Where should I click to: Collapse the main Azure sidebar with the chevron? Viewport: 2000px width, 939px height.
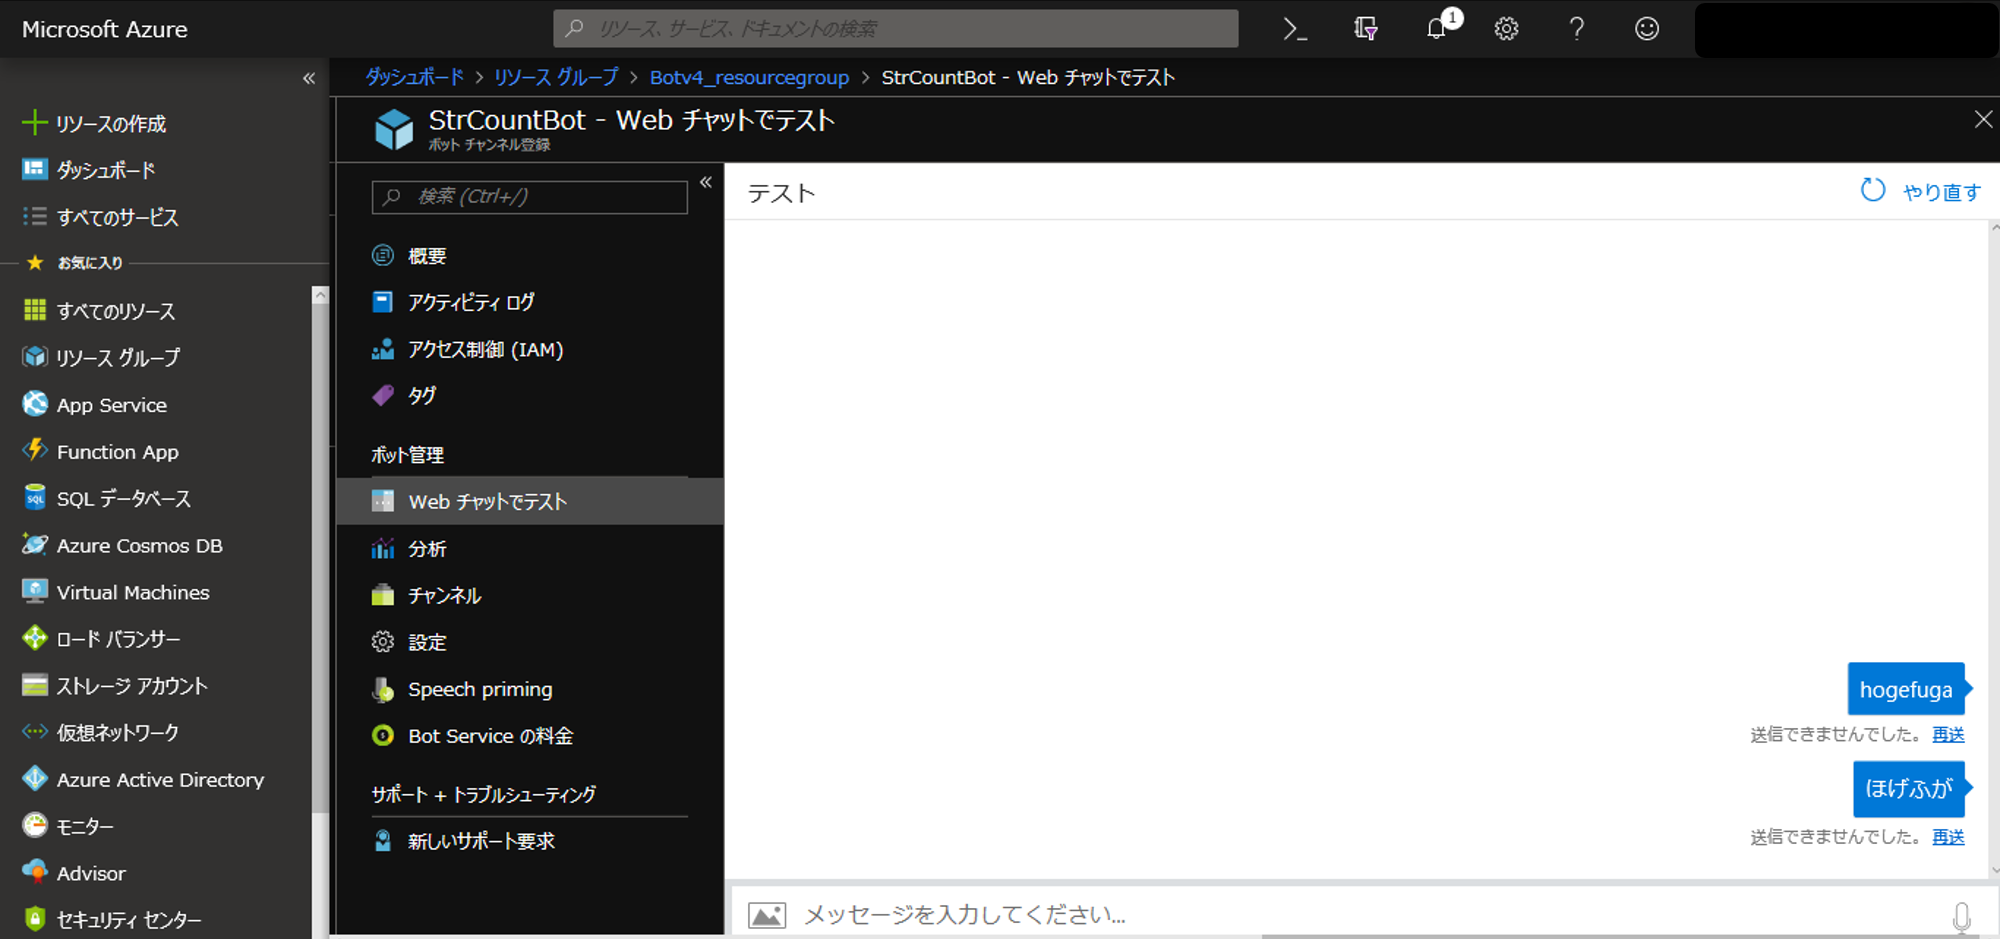309,77
